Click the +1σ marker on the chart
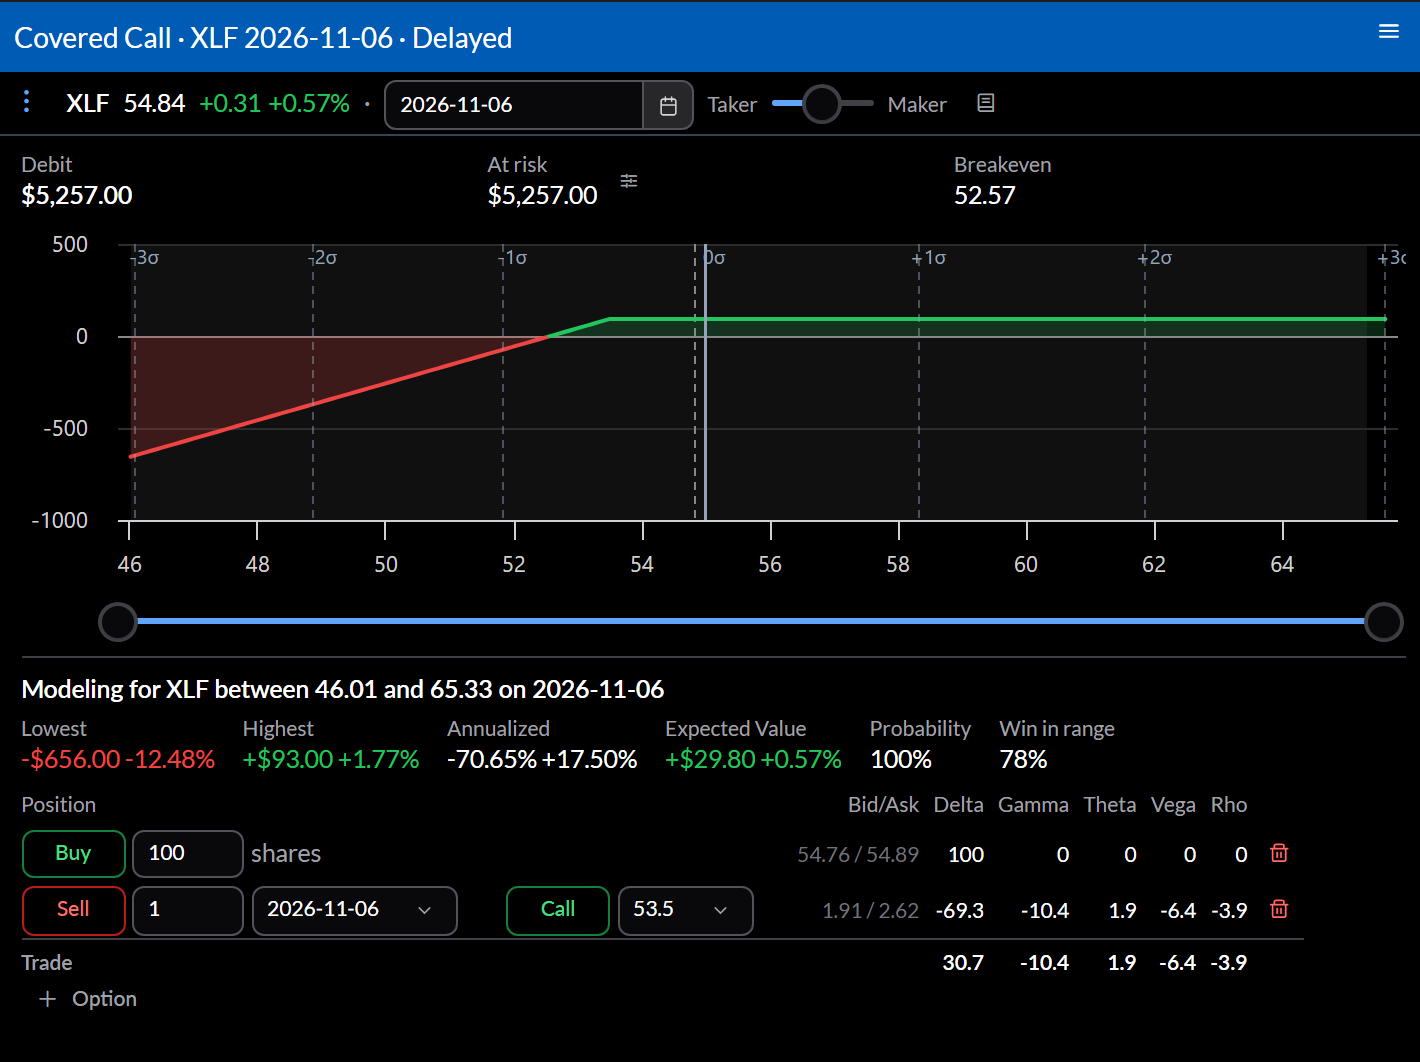 coord(929,258)
